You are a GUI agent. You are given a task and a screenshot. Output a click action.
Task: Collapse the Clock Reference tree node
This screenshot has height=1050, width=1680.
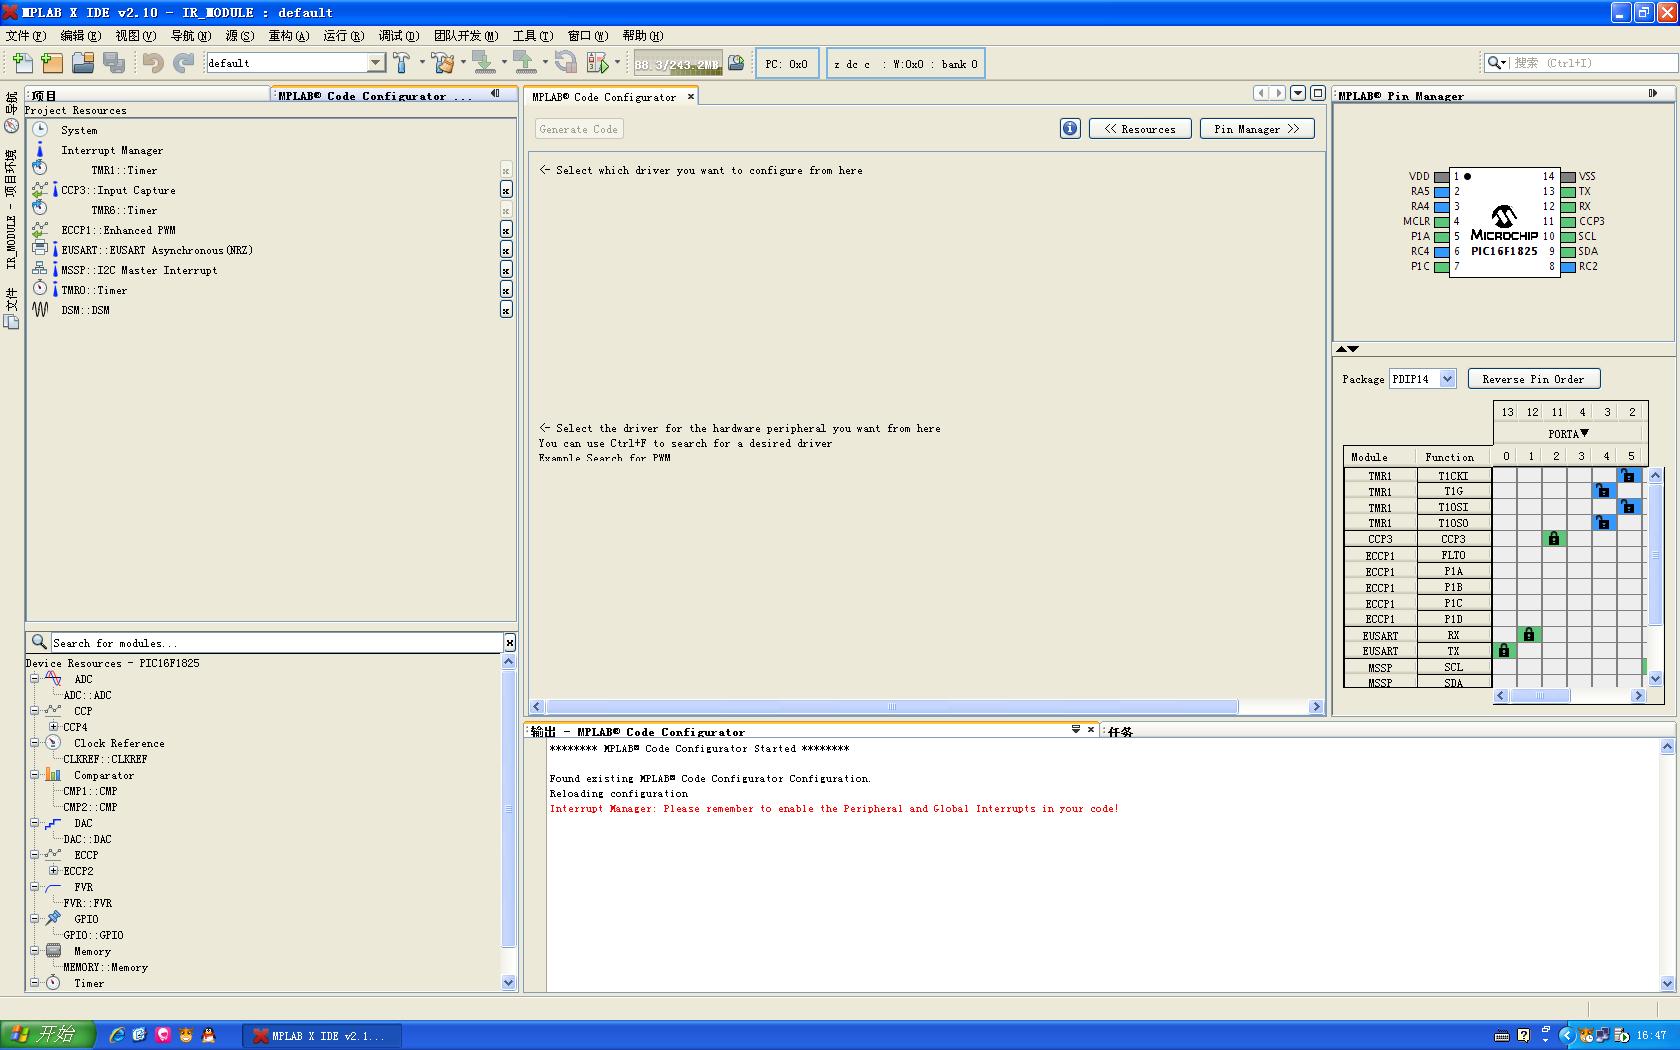(34, 742)
